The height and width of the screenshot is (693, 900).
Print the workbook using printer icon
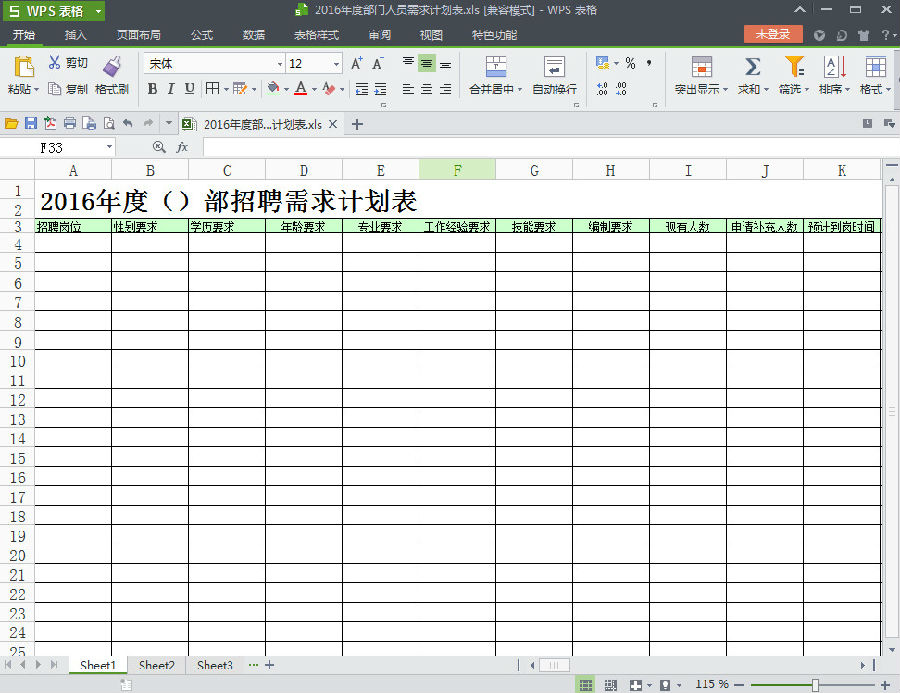click(69, 123)
